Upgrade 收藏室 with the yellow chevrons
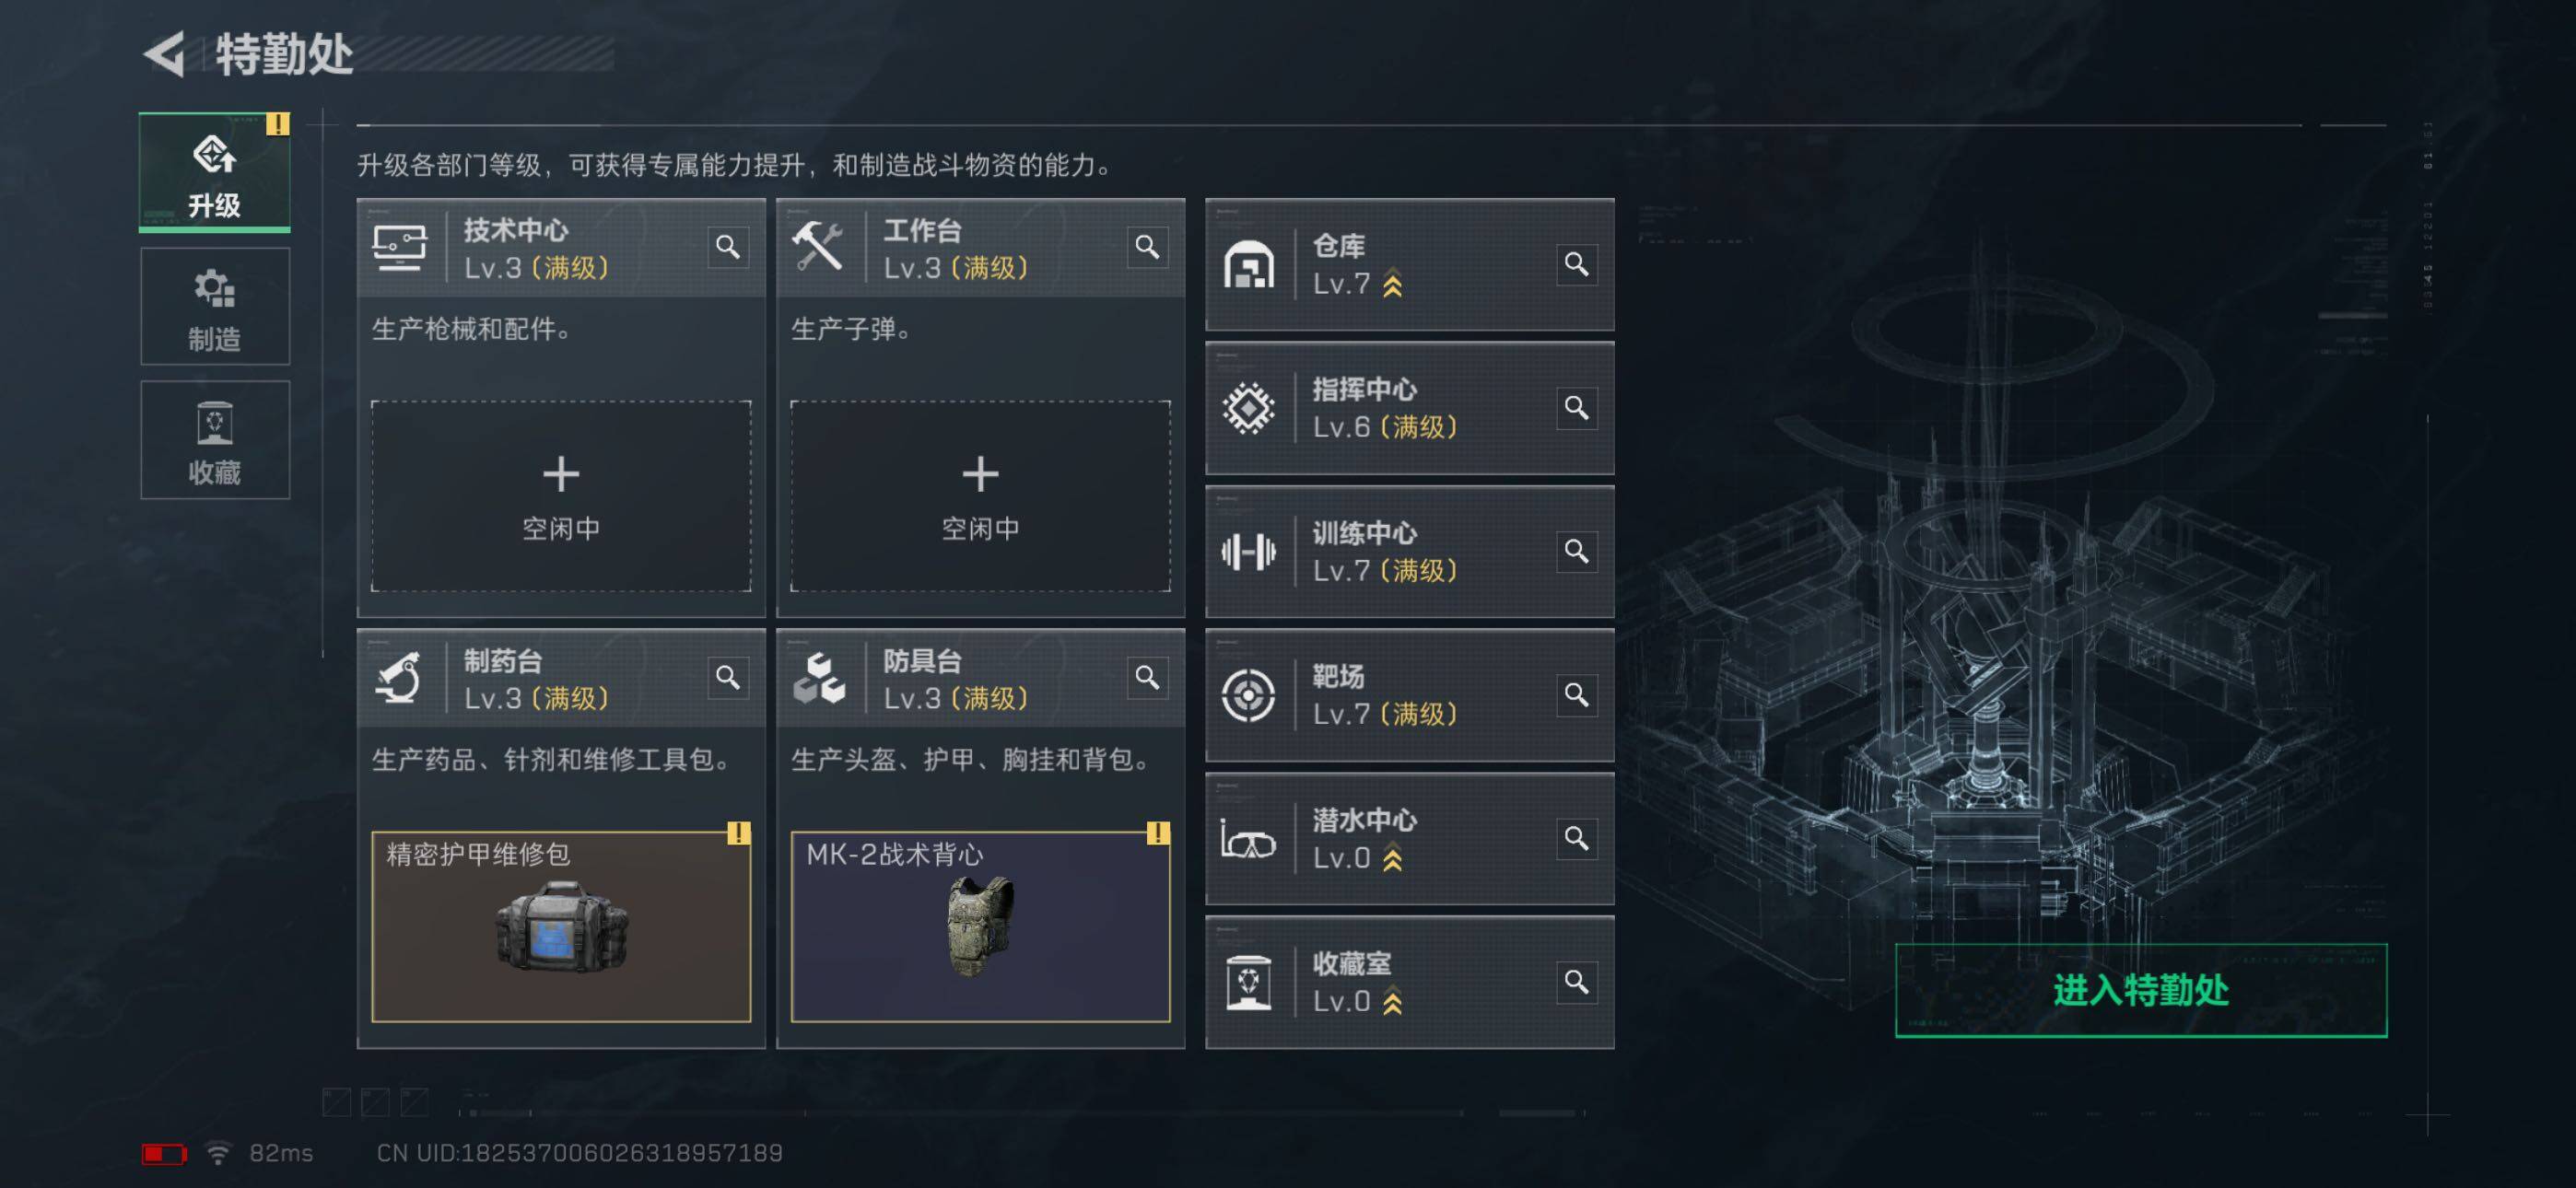The width and height of the screenshot is (2576, 1188). point(1392,1002)
